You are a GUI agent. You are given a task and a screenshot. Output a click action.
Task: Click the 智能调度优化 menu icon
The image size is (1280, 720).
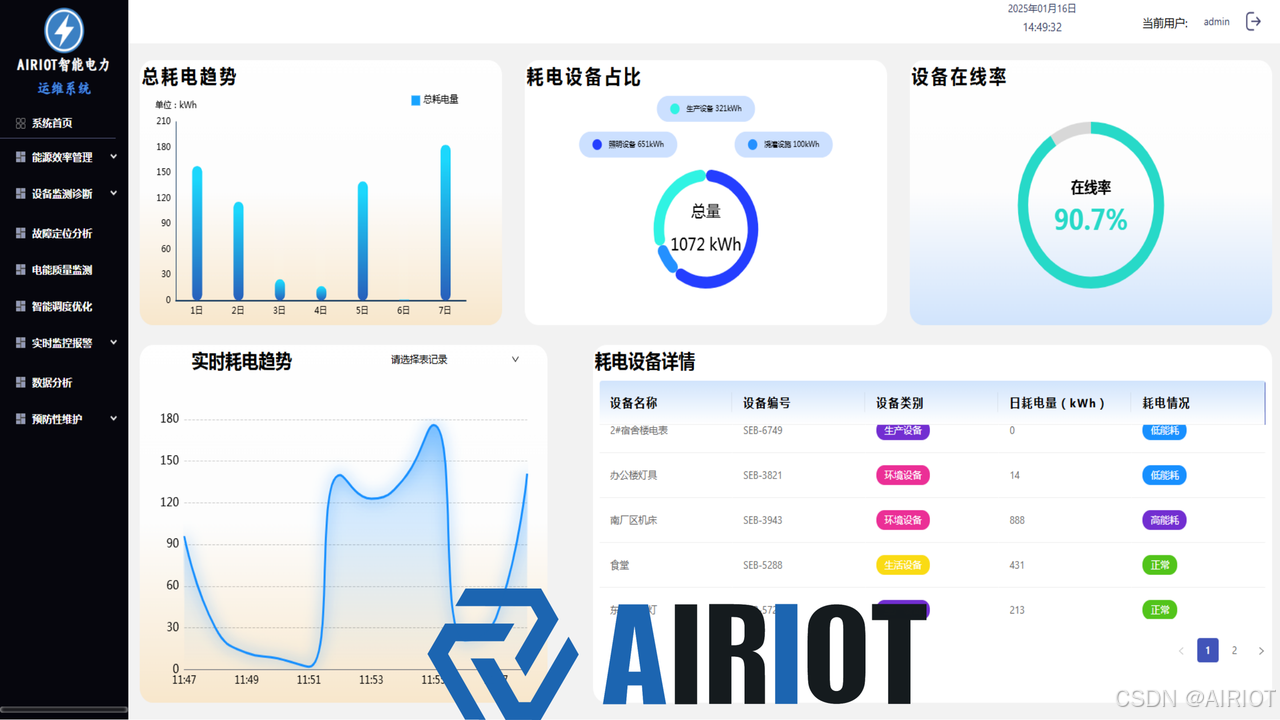pos(21,306)
